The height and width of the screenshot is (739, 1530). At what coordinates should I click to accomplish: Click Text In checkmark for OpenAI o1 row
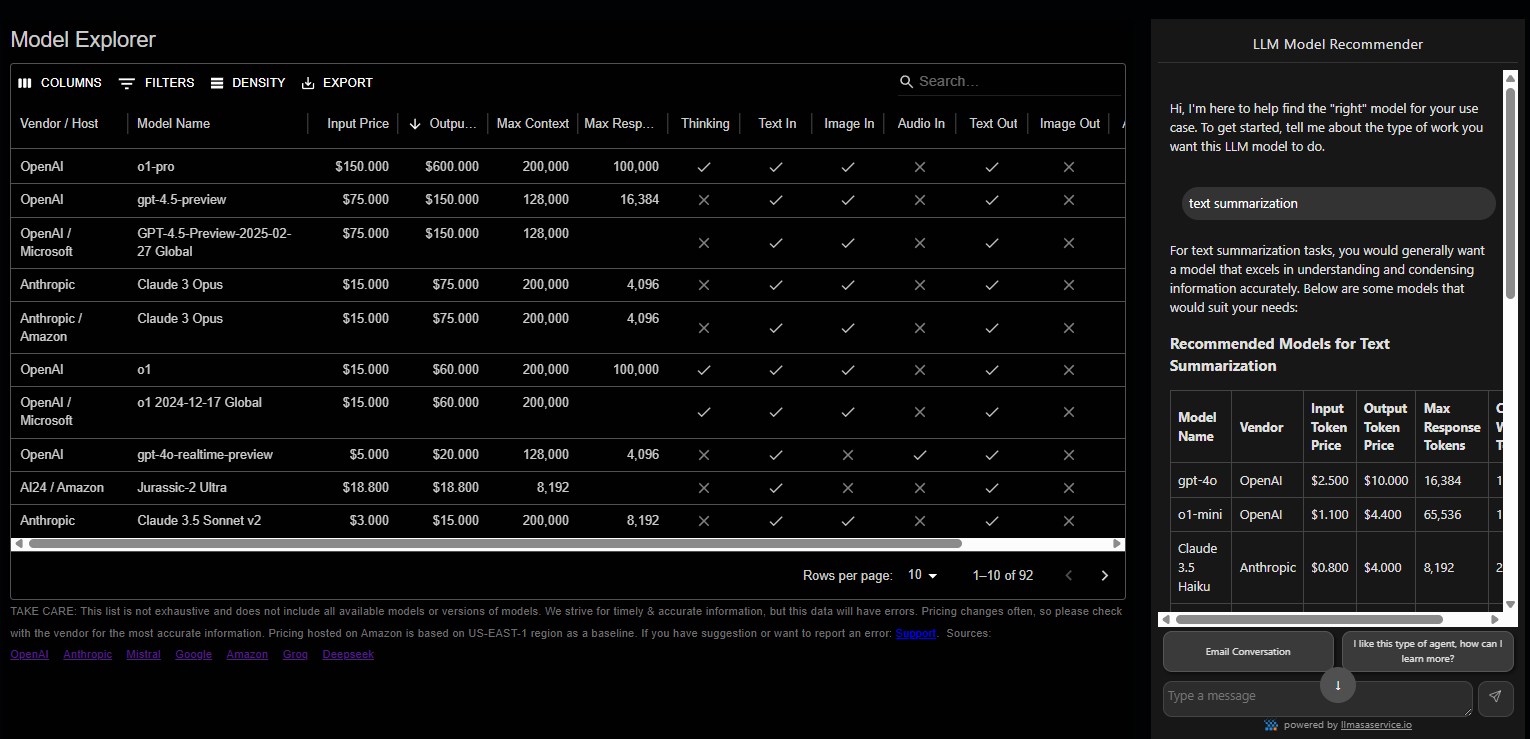tap(776, 370)
